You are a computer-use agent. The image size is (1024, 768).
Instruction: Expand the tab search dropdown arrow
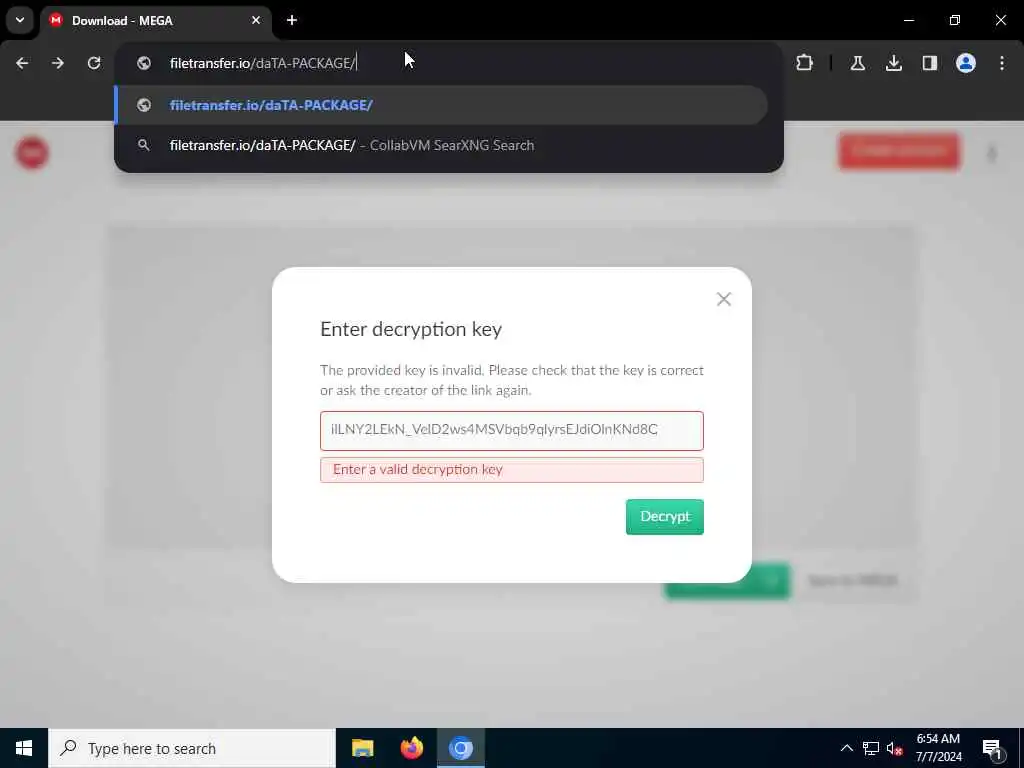20,20
